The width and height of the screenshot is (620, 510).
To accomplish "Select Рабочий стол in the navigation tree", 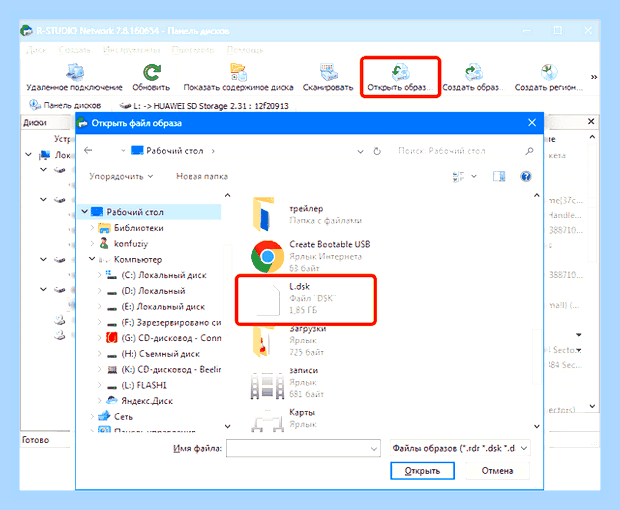I will point(135,212).
